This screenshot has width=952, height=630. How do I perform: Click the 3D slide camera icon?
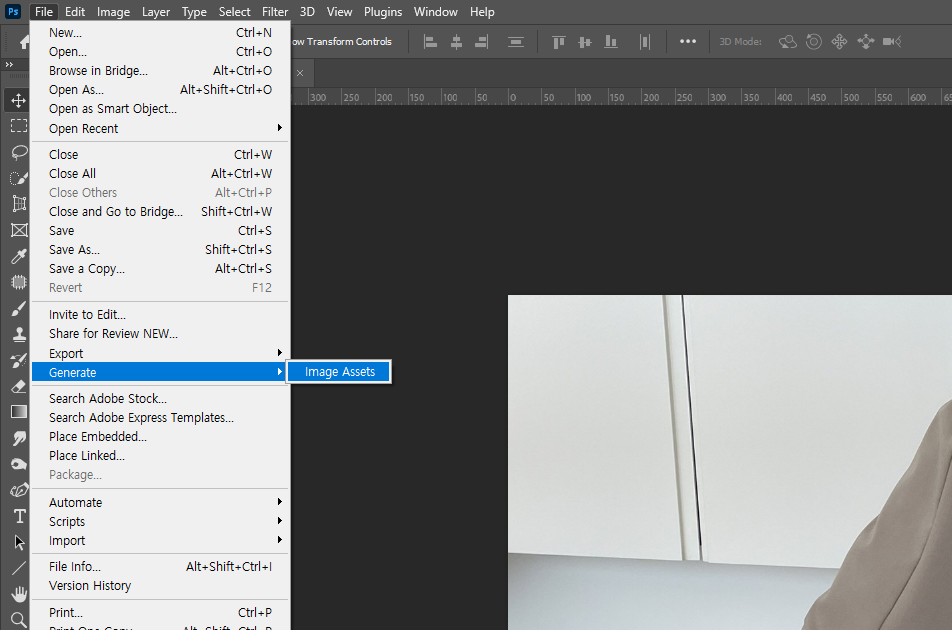tap(866, 42)
